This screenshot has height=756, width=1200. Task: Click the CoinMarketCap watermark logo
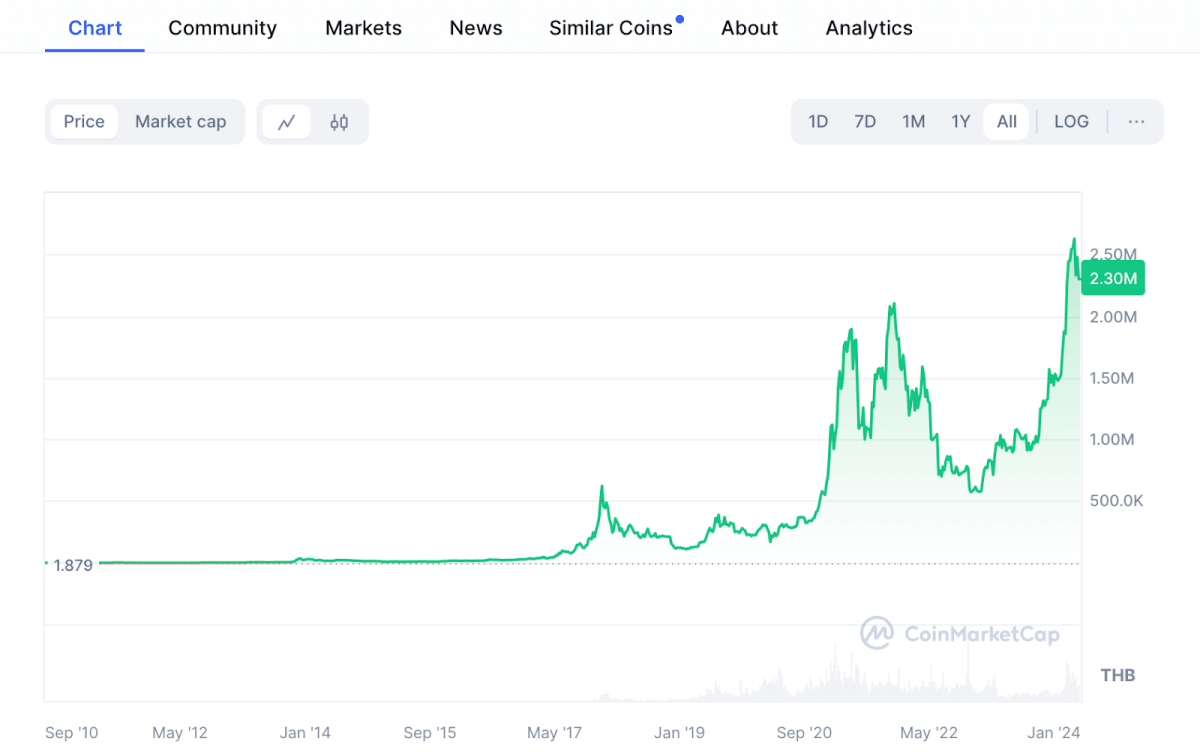[960, 633]
